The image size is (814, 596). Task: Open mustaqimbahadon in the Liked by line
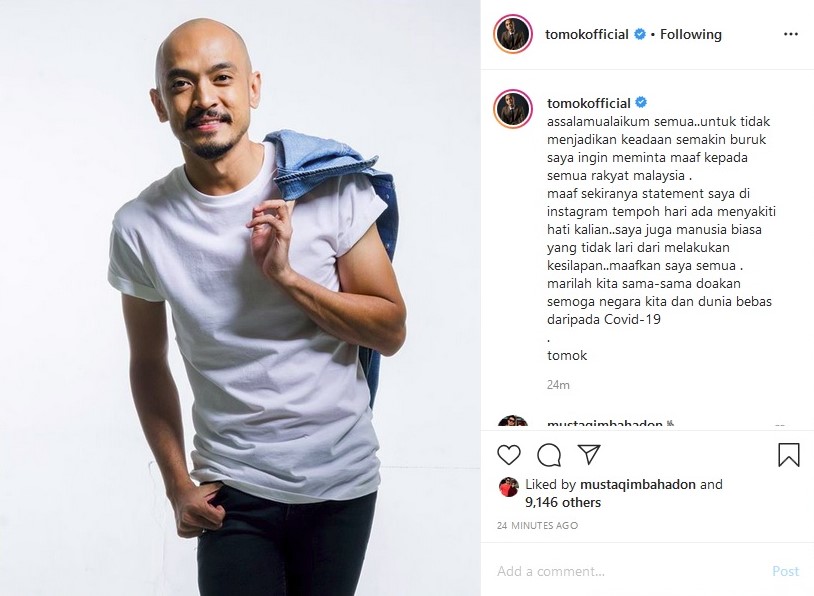[637, 484]
